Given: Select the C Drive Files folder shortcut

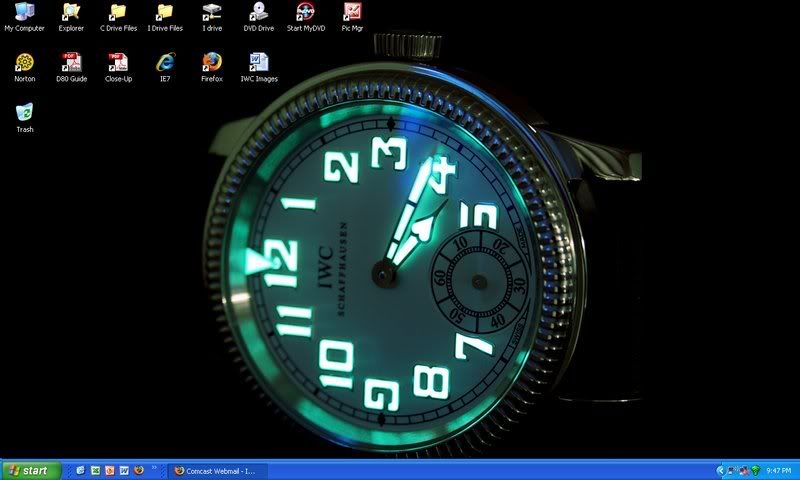Looking at the screenshot, I should point(118,17).
